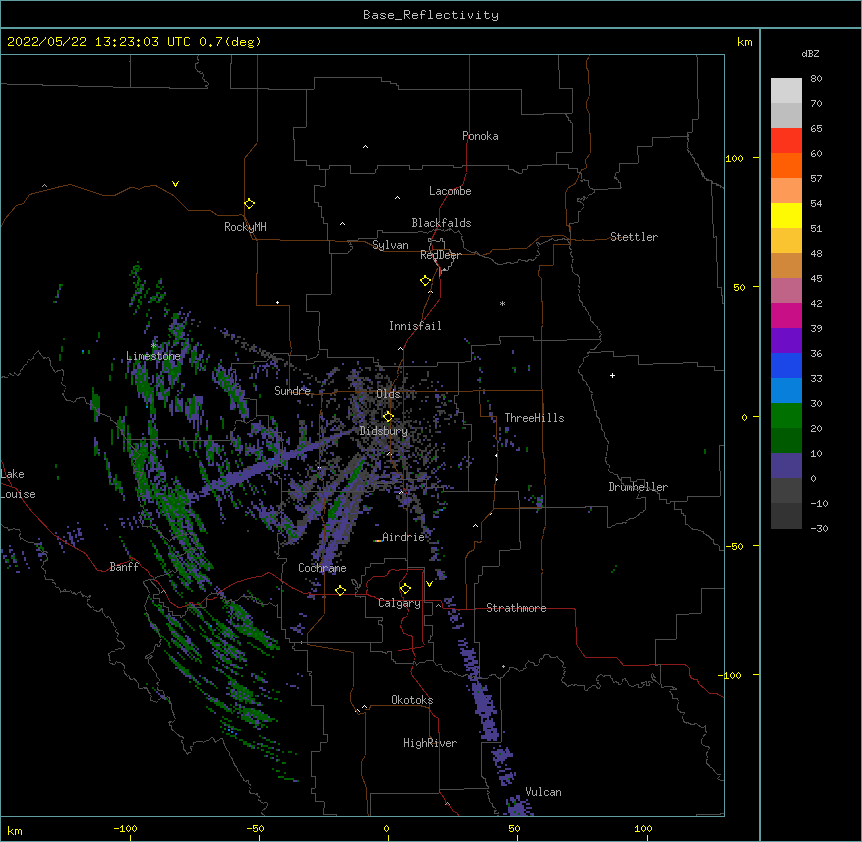Click the yellow V marker northeast of Calgary
Viewport: 862px width, 842px height.
[429, 584]
